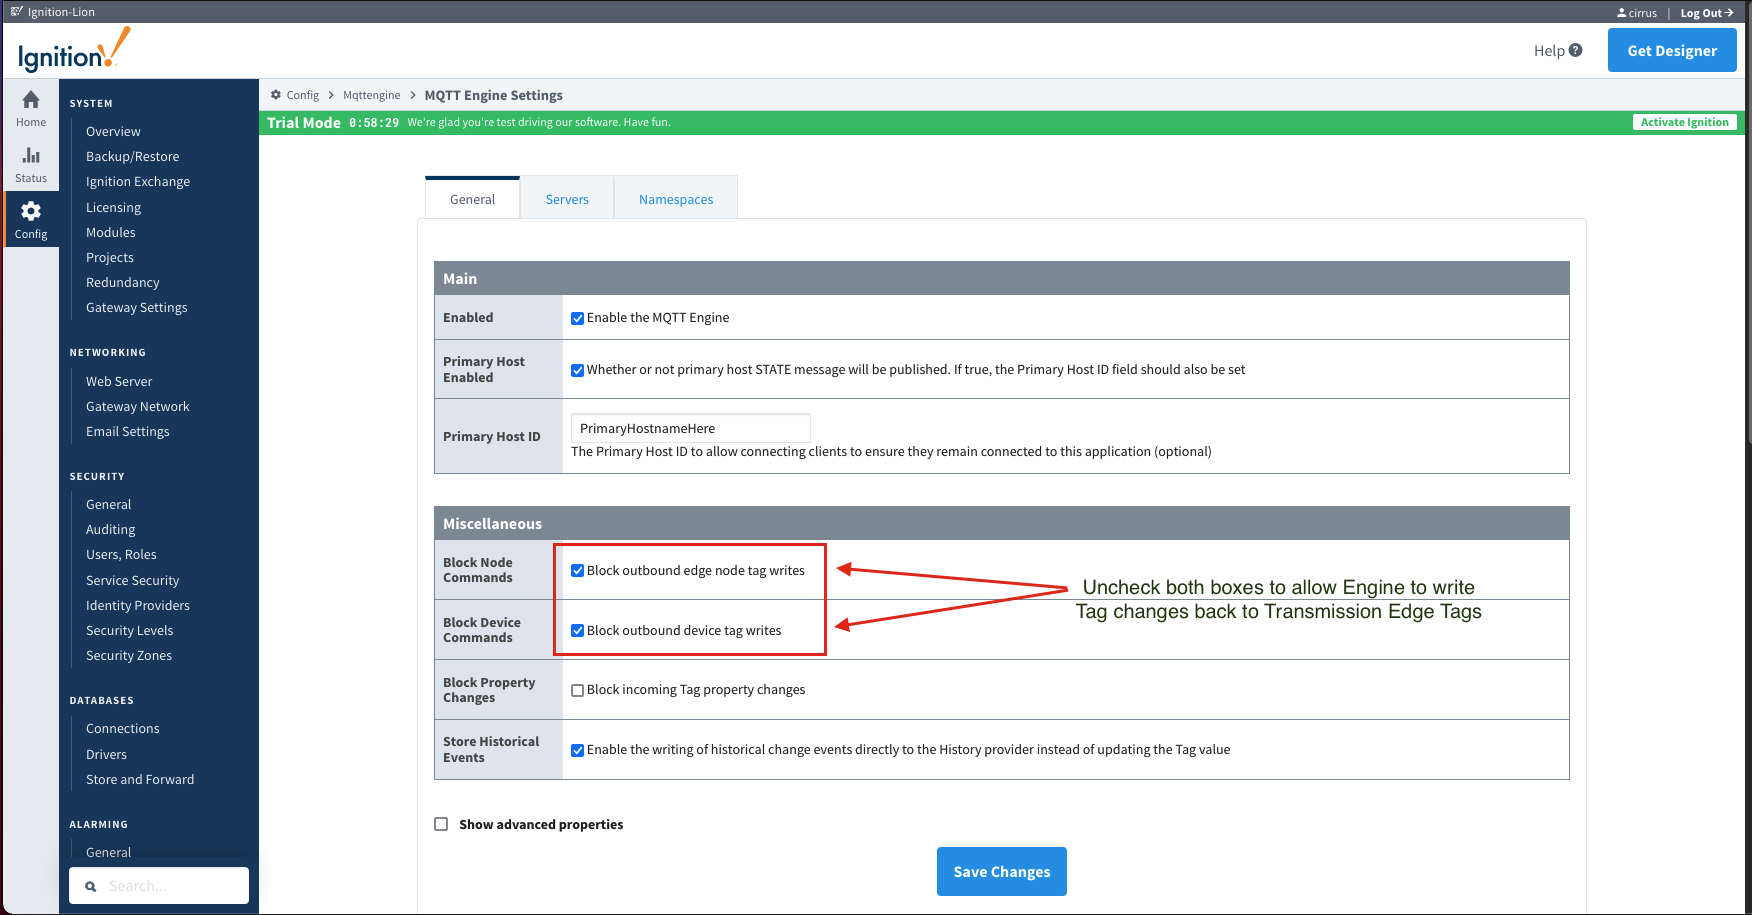Click the Ignition logo

pyautogui.click(x=74, y=50)
